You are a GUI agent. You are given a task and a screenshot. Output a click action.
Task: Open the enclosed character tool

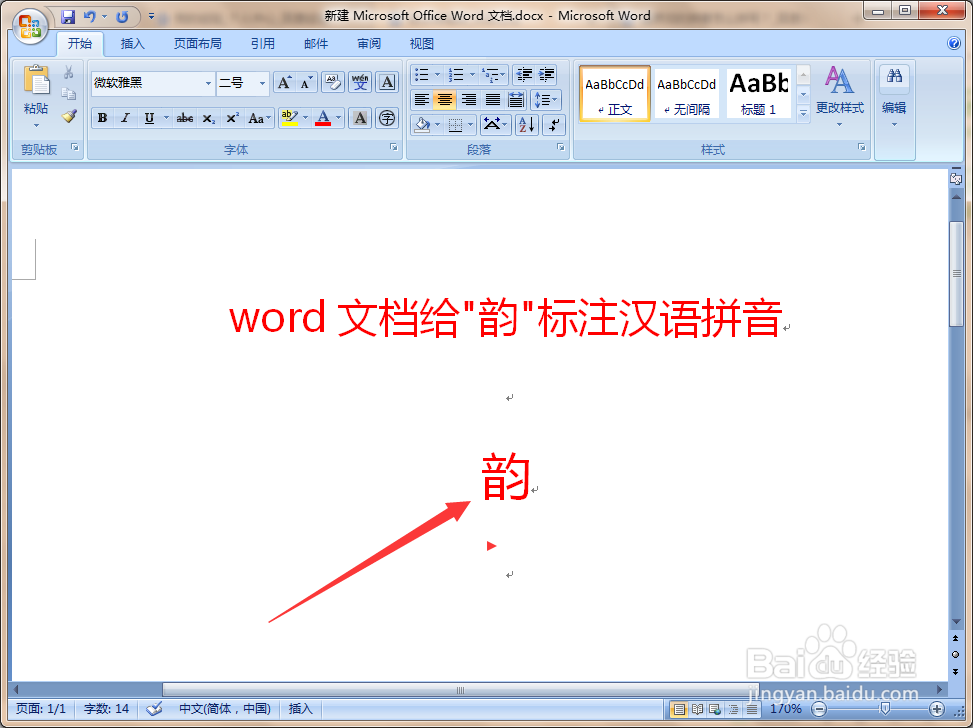pyautogui.click(x=387, y=118)
